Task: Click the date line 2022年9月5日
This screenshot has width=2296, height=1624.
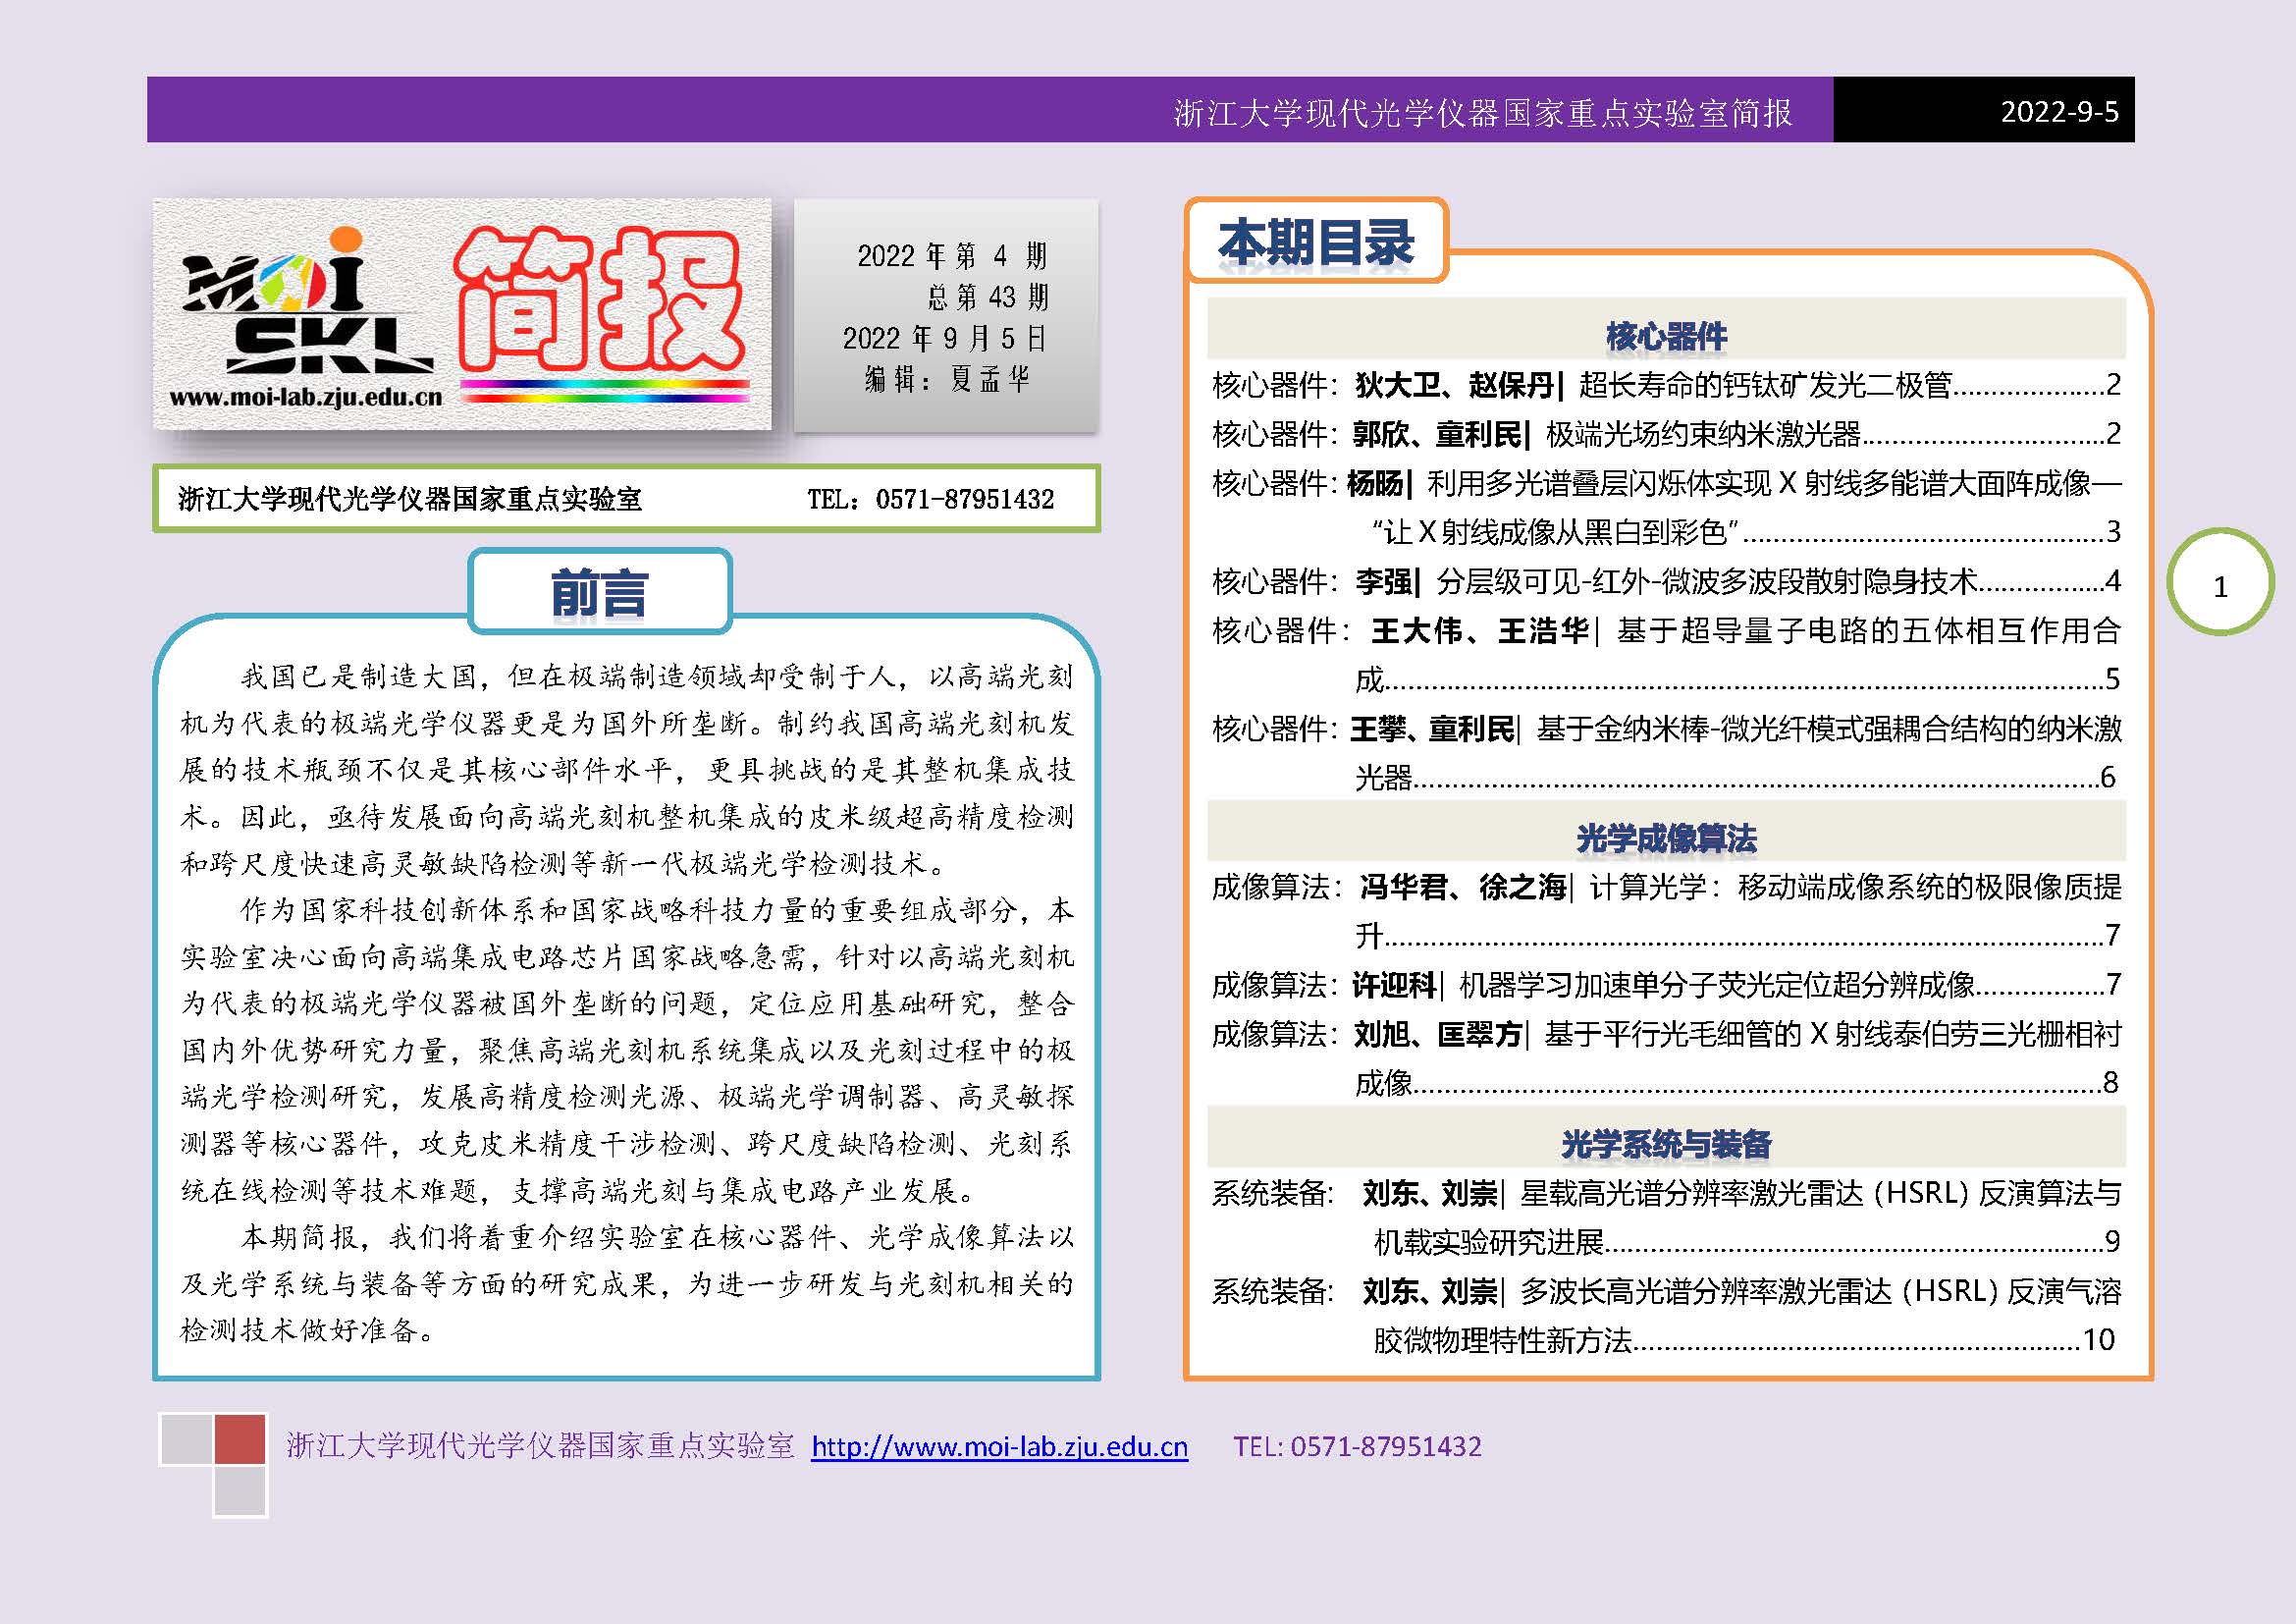Action: [944, 338]
